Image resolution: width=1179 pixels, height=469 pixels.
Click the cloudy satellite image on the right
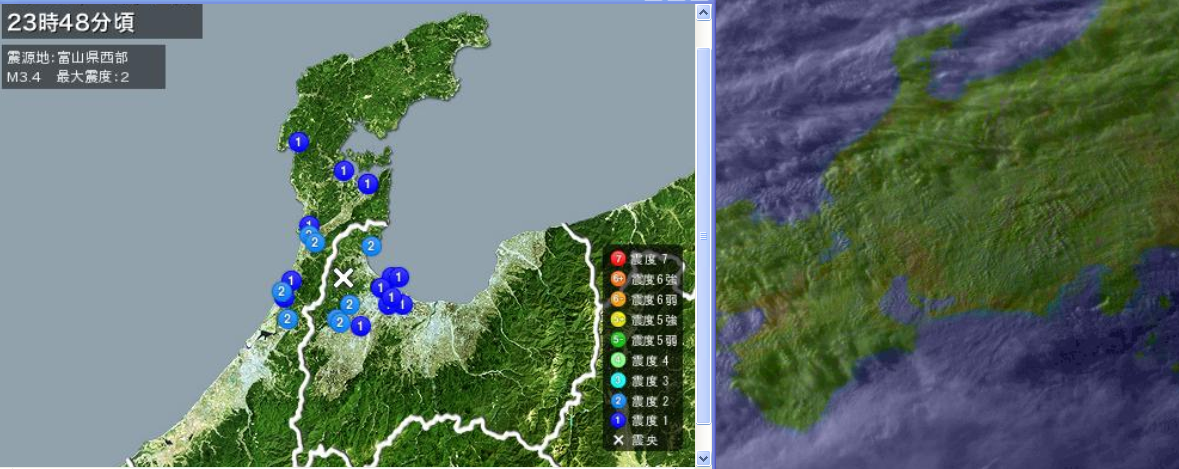tap(947, 234)
